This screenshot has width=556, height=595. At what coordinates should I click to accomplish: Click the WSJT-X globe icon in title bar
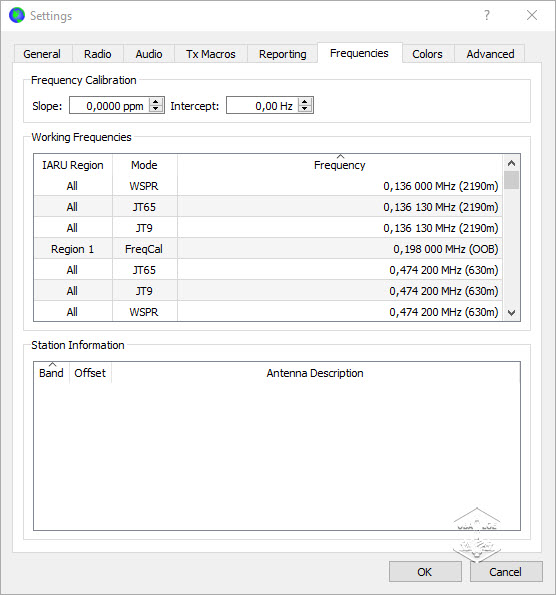16,16
